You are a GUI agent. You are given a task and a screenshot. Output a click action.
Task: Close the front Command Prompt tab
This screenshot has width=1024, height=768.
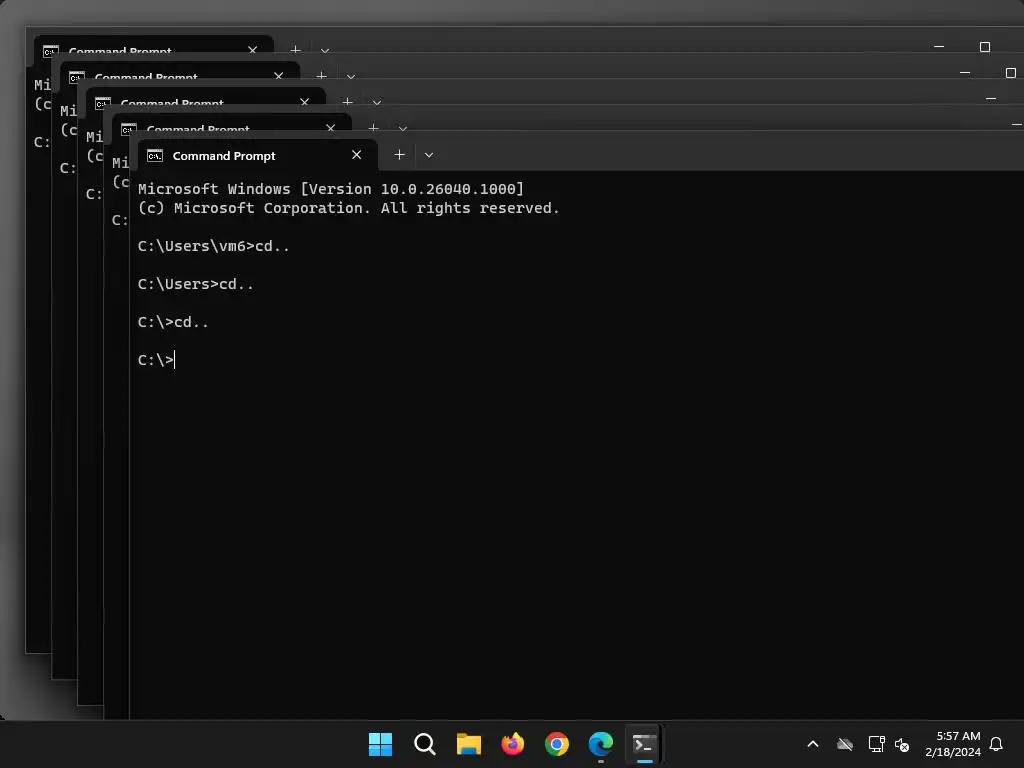pyautogui.click(x=357, y=155)
